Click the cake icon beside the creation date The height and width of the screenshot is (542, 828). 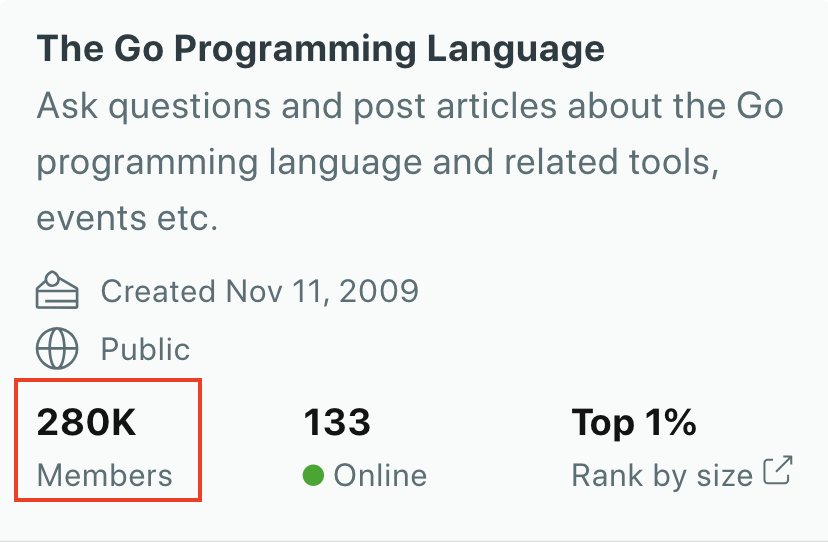56,292
